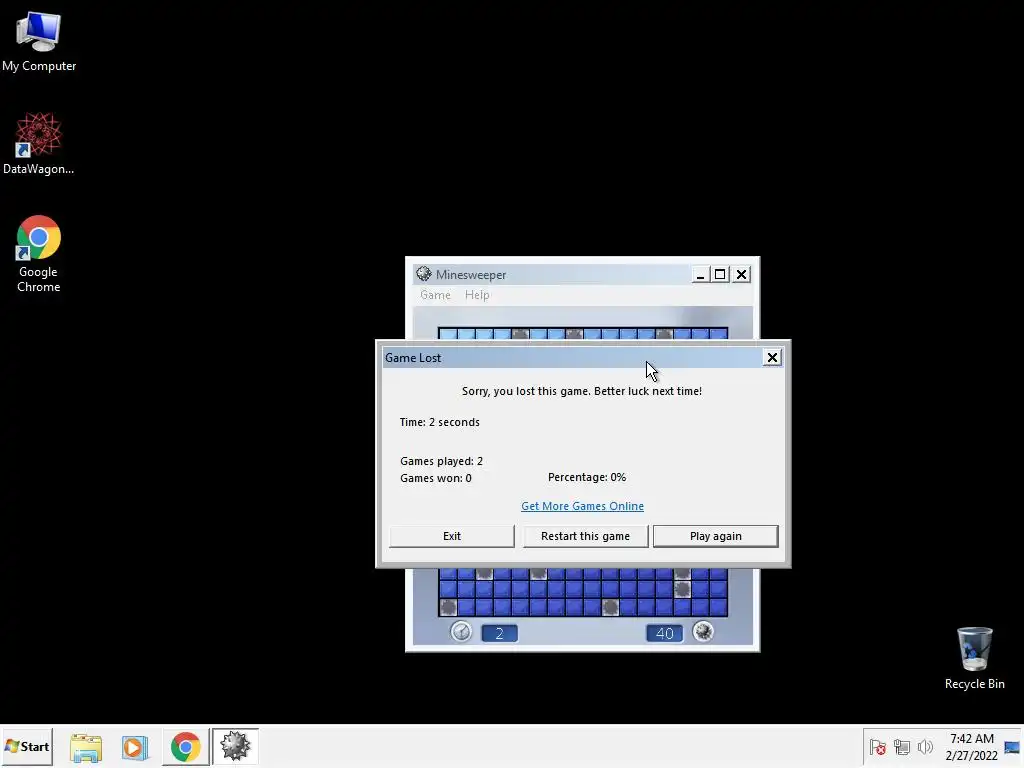Open DataWagon desktop shortcut
The image size is (1024, 768).
tap(39, 144)
